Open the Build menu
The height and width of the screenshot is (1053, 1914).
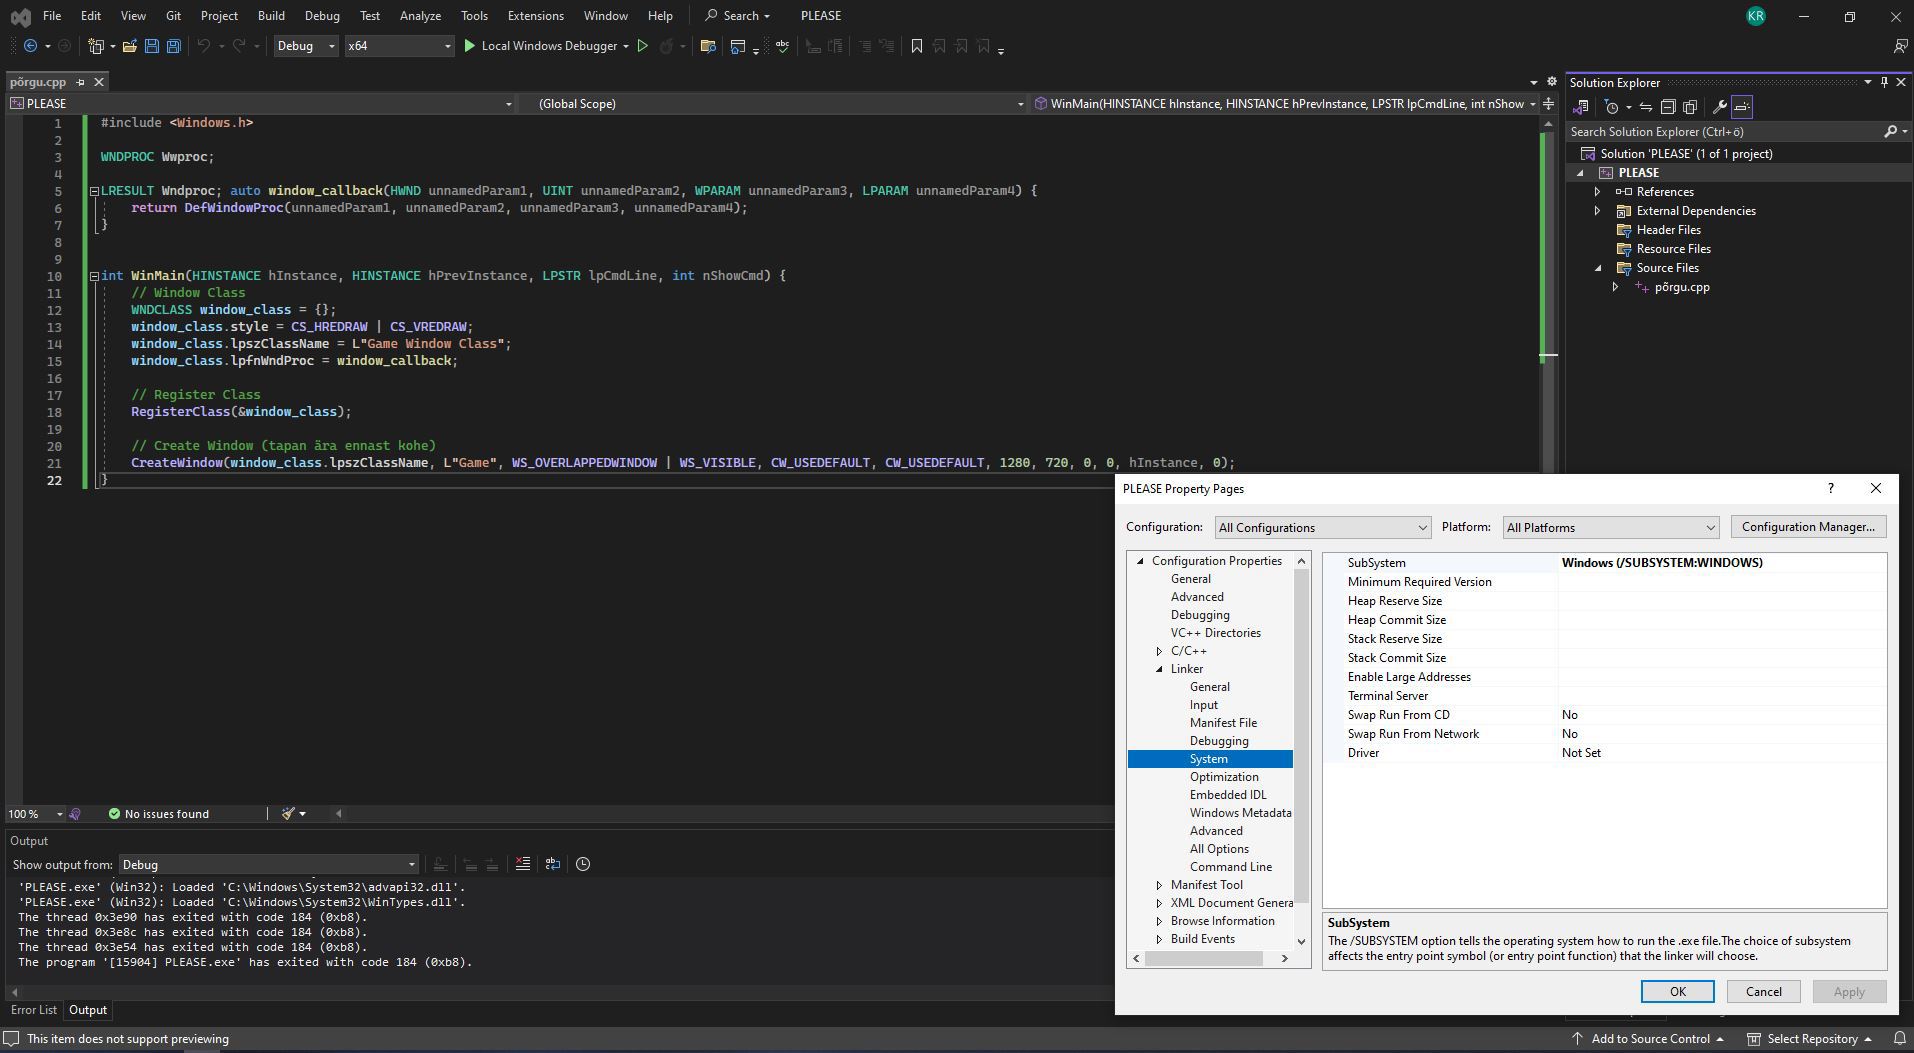[270, 16]
